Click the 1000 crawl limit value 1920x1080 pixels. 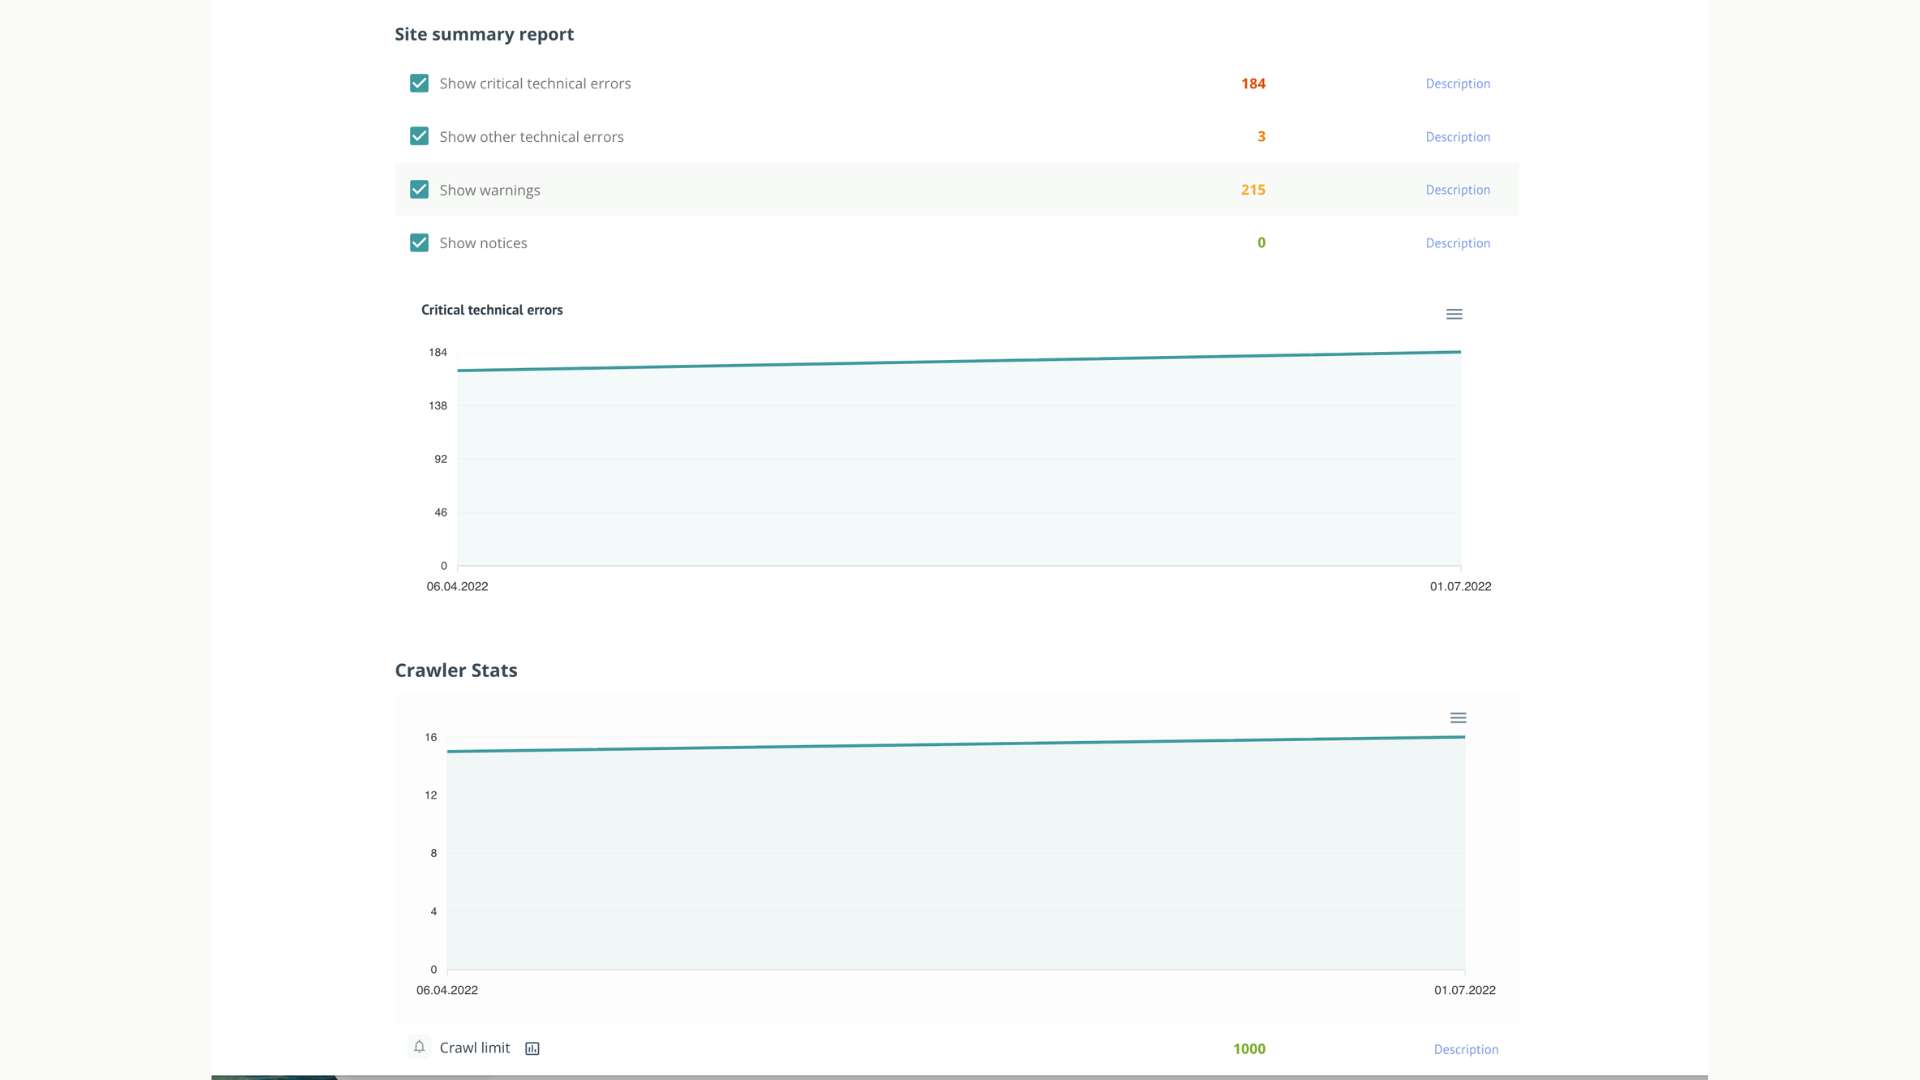(x=1249, y=1048)
